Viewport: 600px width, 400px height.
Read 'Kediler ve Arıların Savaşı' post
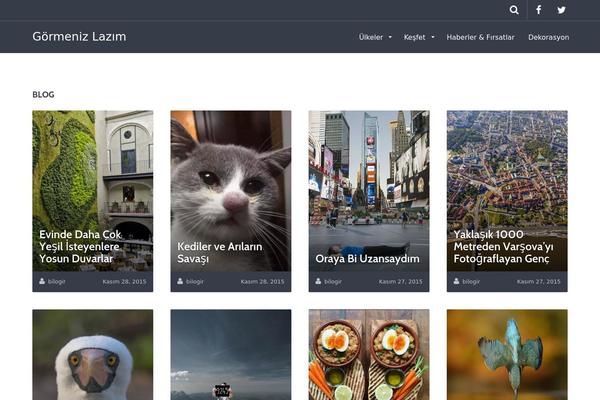[220, 253]
